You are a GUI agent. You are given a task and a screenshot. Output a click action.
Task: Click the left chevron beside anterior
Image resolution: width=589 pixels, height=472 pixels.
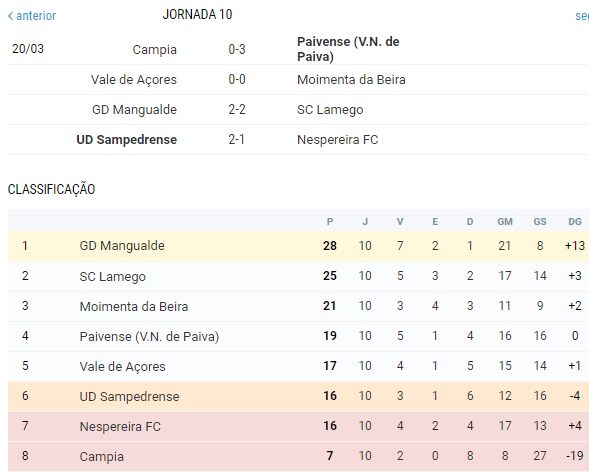pos(11,16)
